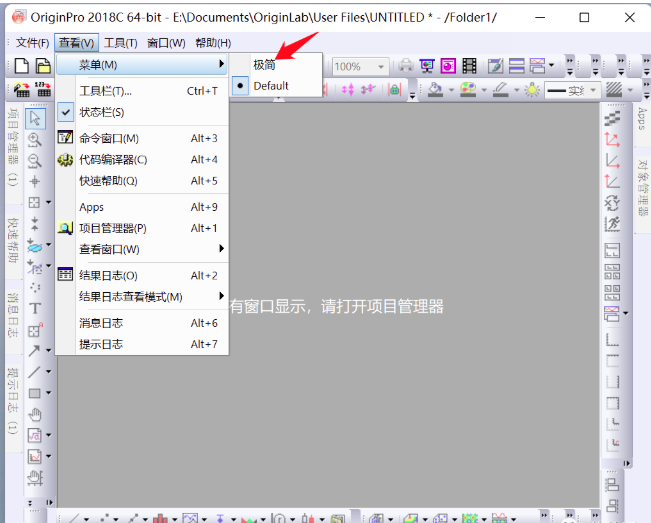Open the 工具(T) menu
This screenshot has width=651, height=523.
[x=120, y=43]
